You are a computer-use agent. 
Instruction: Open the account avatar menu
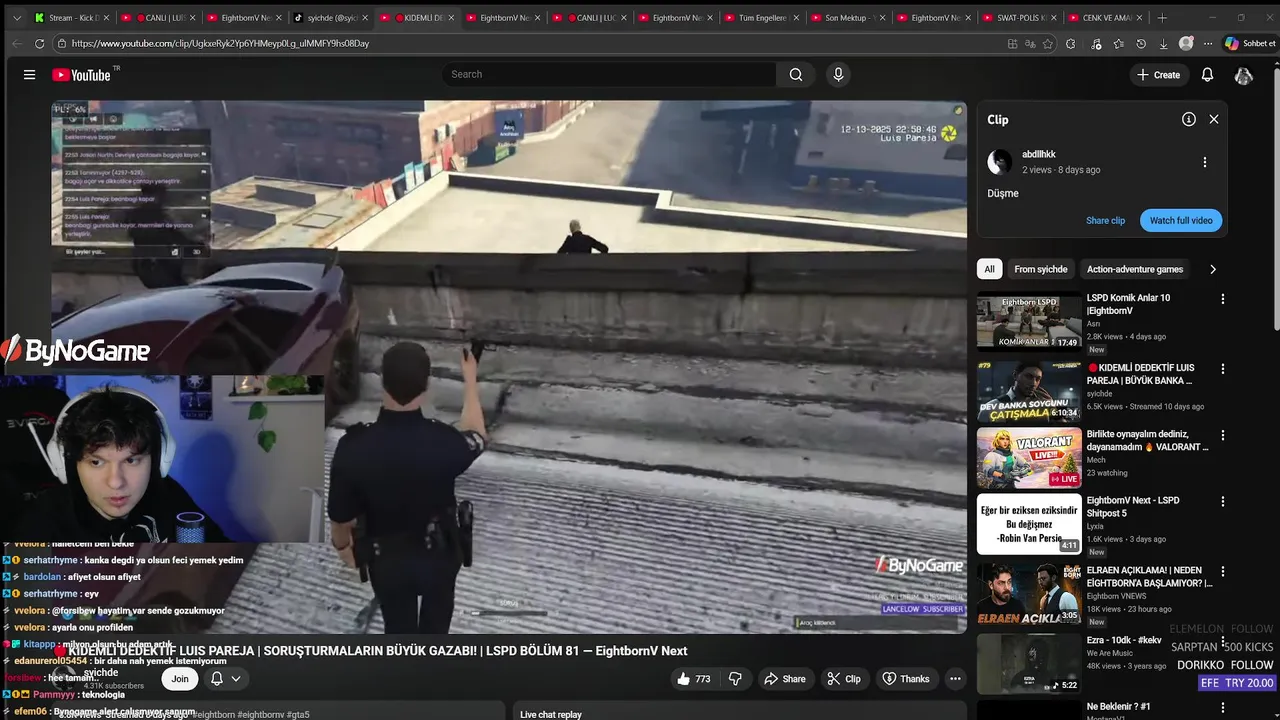click(1244, 75)
